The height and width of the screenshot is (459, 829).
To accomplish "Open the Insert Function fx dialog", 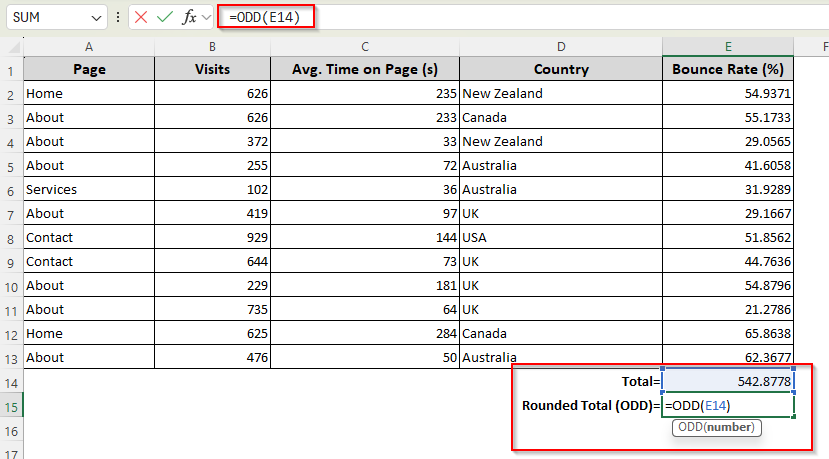I will 189,17.
